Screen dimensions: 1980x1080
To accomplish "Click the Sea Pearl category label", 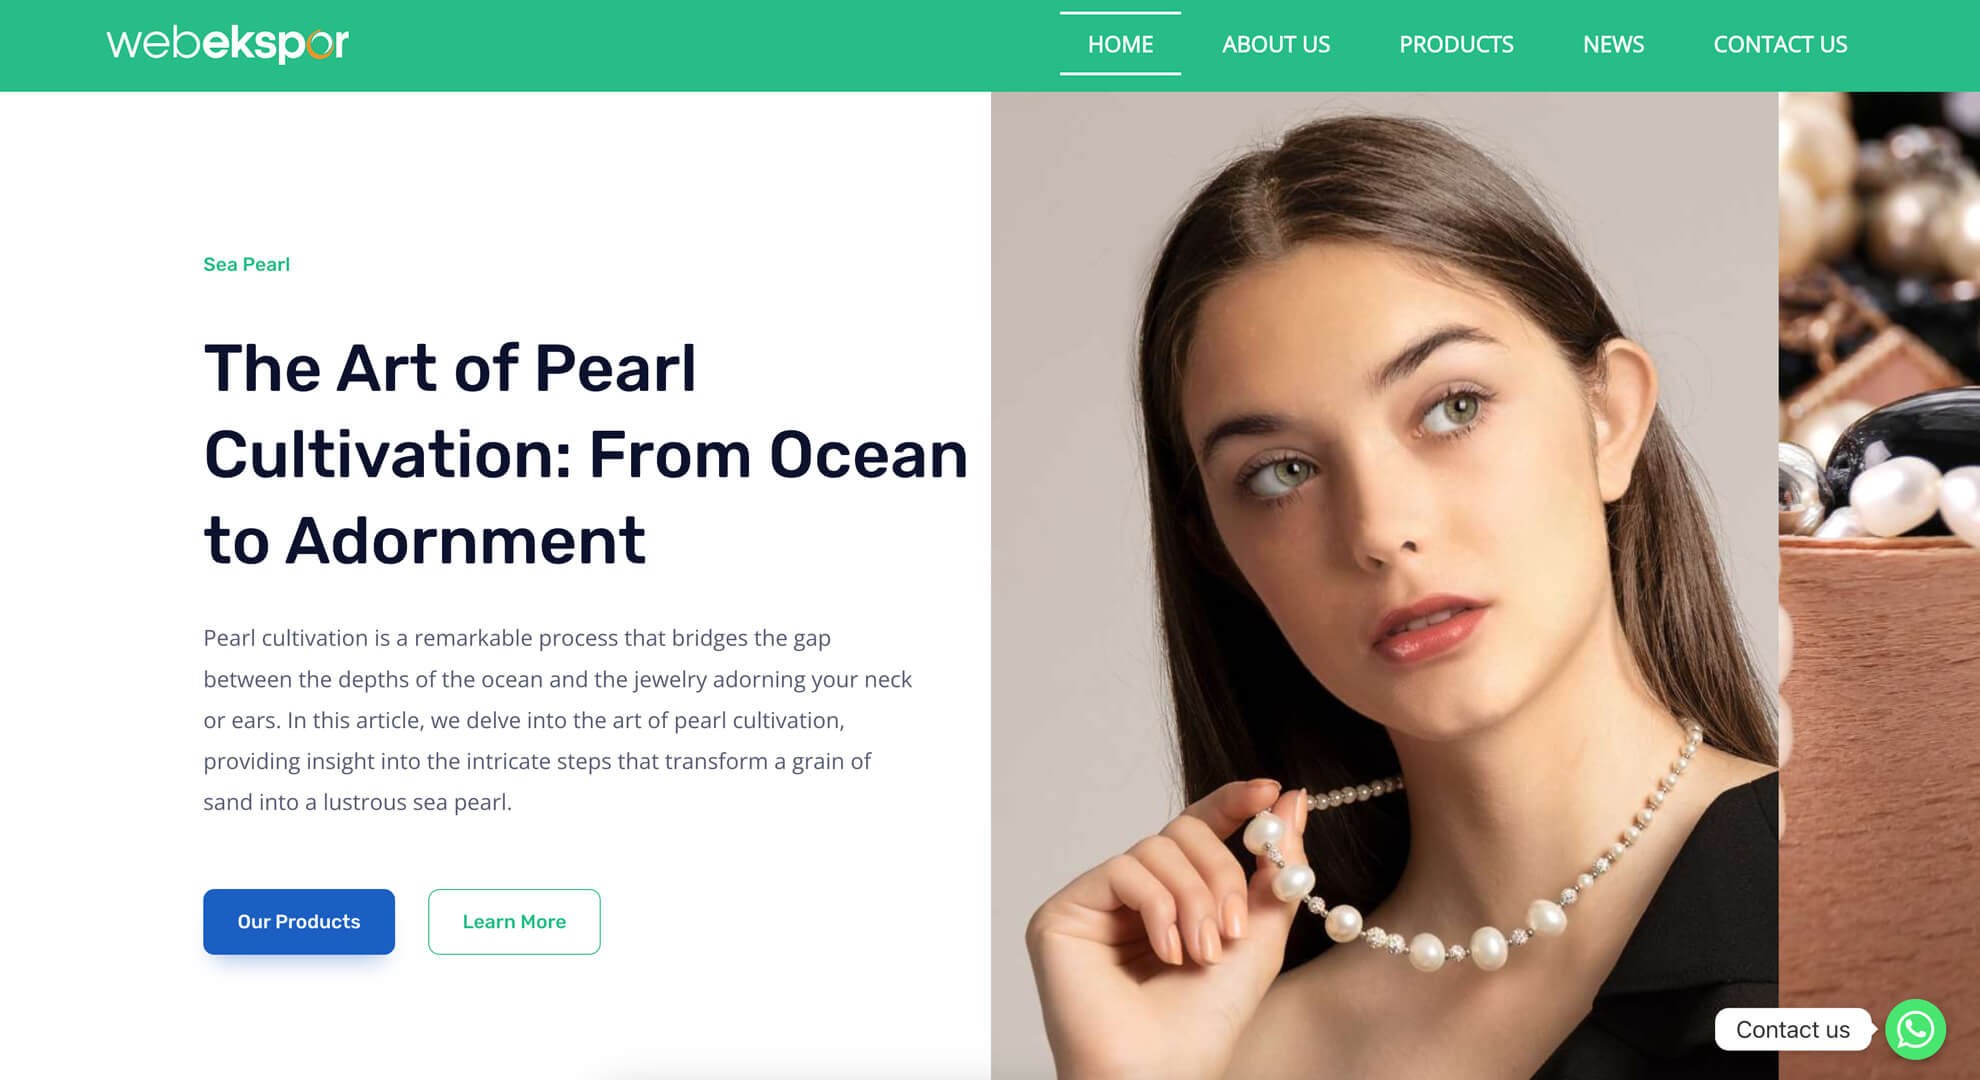I will (246, 264).
